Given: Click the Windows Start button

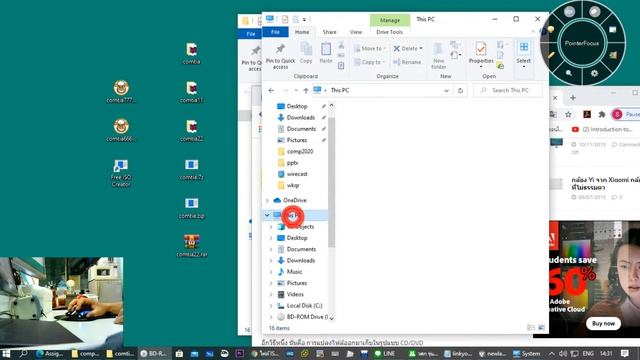Looking at the screenshot, I should 6,353.
